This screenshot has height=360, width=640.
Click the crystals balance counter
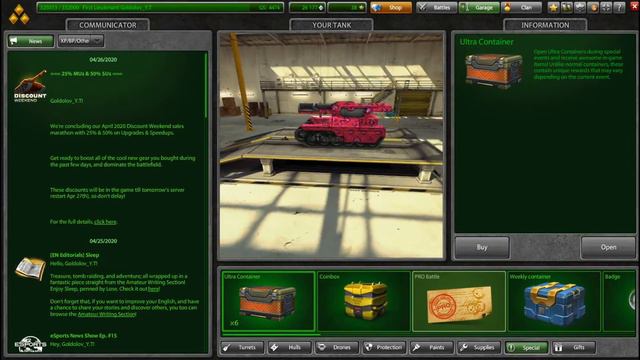click(307, 7)
